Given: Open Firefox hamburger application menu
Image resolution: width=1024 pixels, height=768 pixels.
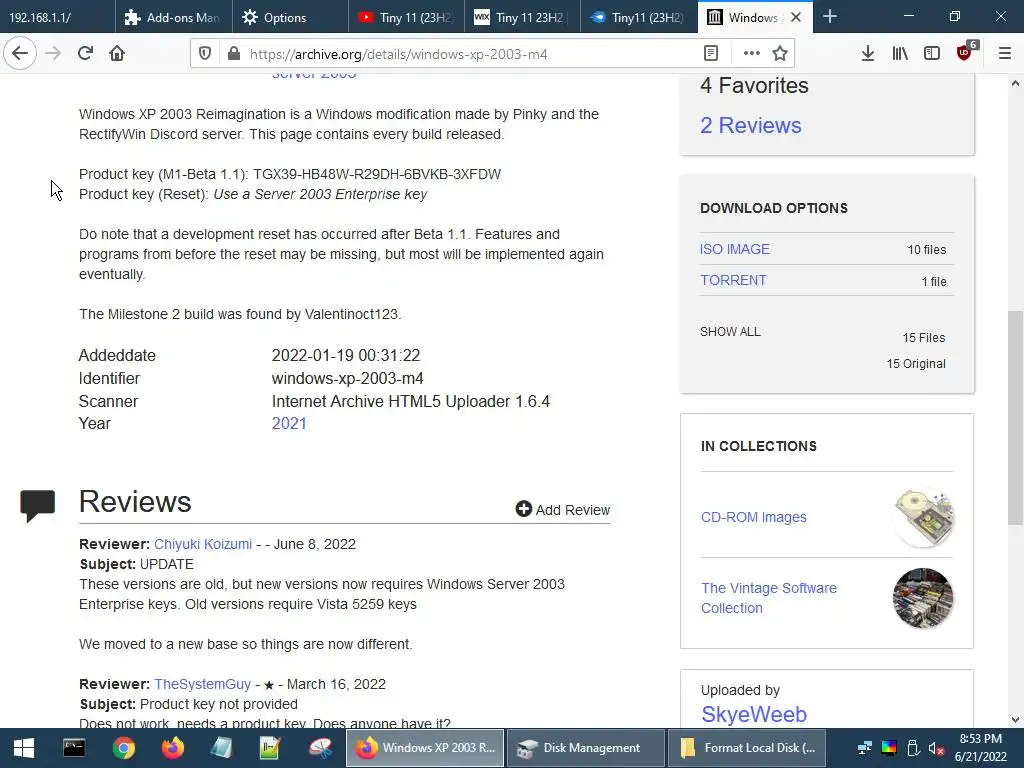Looking at the screenshot, I should click(x=1005, y=54).
